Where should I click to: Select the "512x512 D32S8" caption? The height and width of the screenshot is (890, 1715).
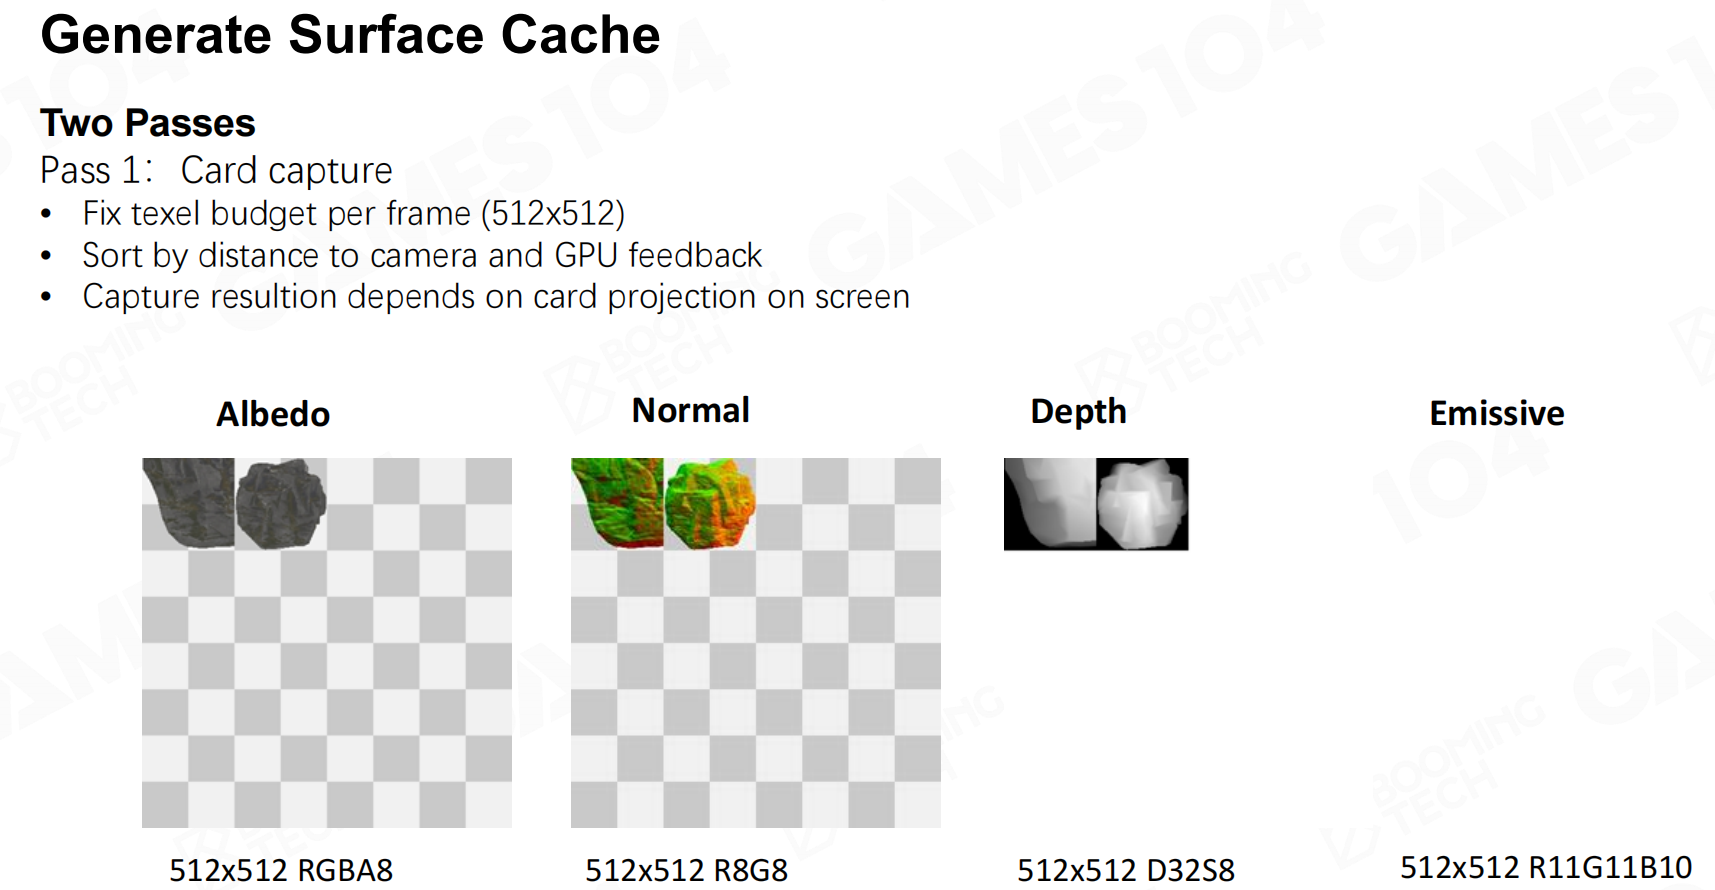pyautogui.click(x=1125, y=870)
